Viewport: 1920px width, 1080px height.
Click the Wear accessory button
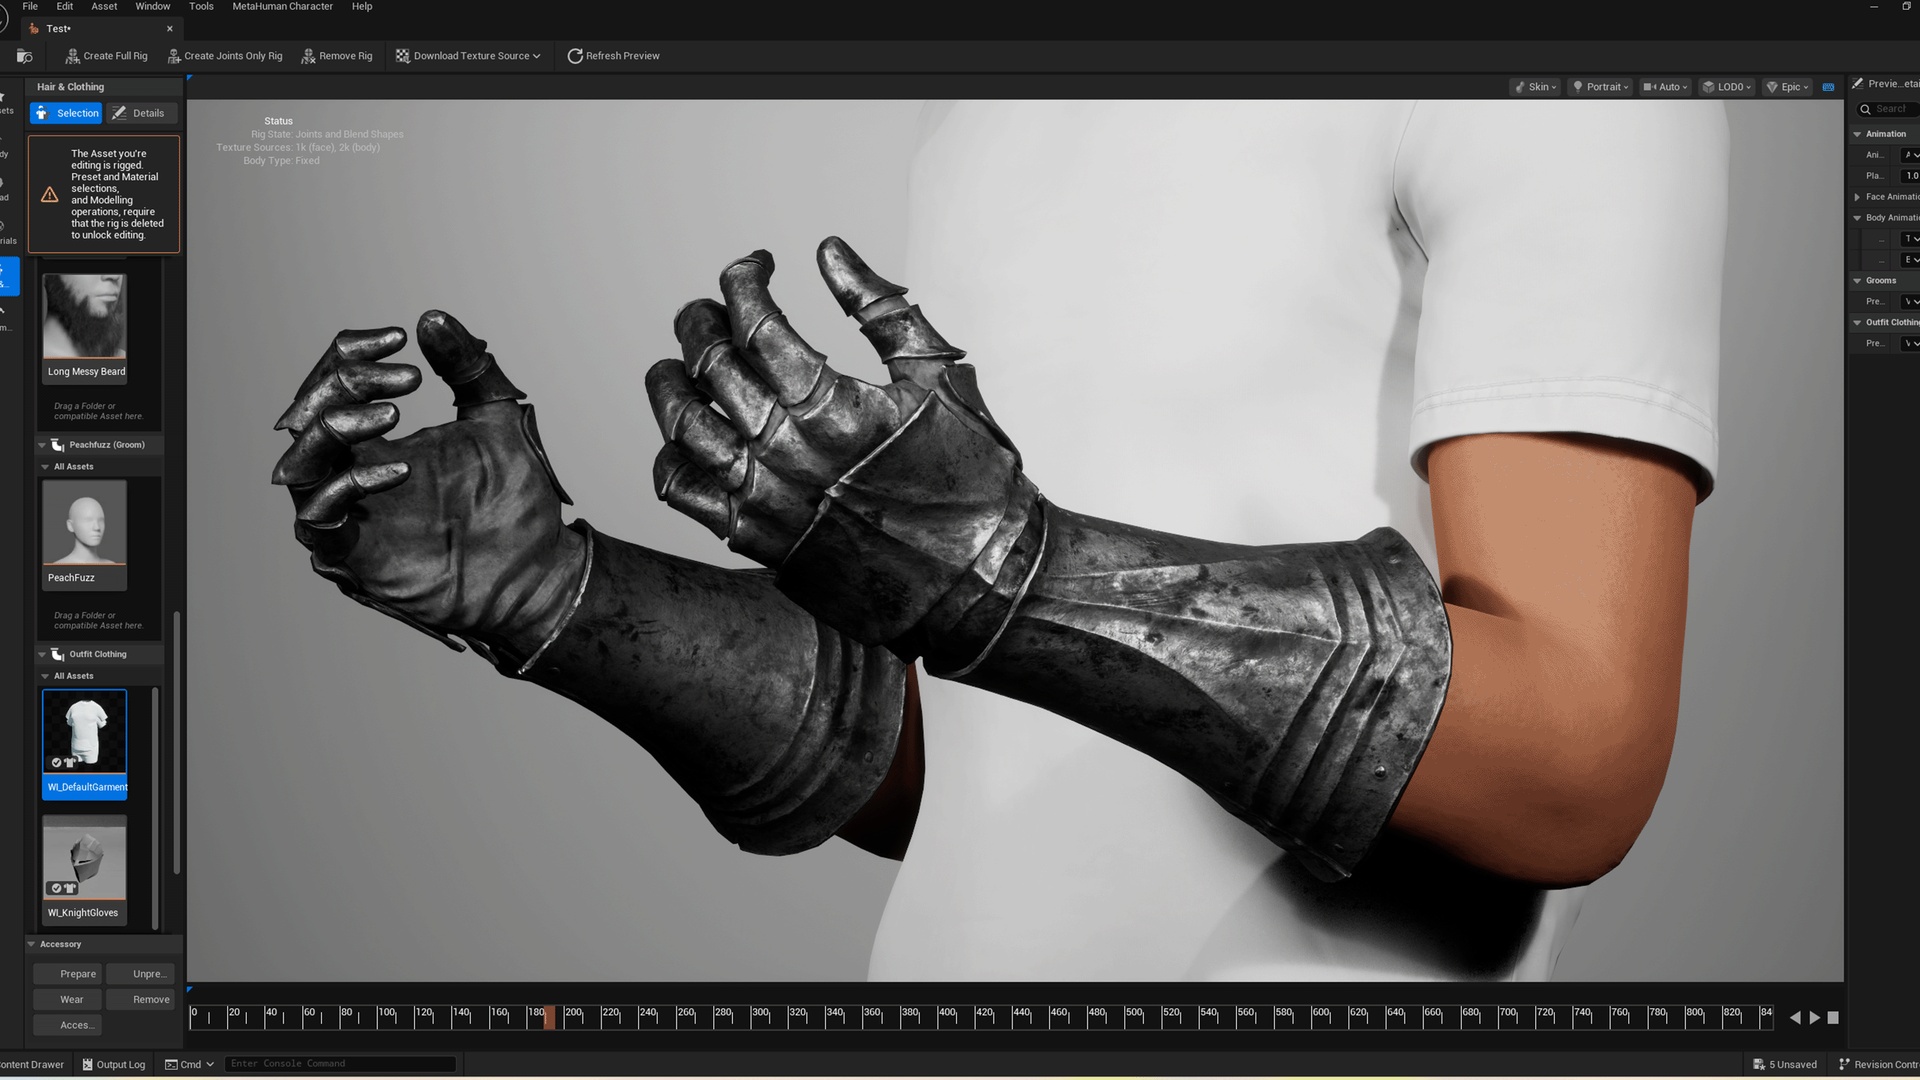tap(67, 1000)
